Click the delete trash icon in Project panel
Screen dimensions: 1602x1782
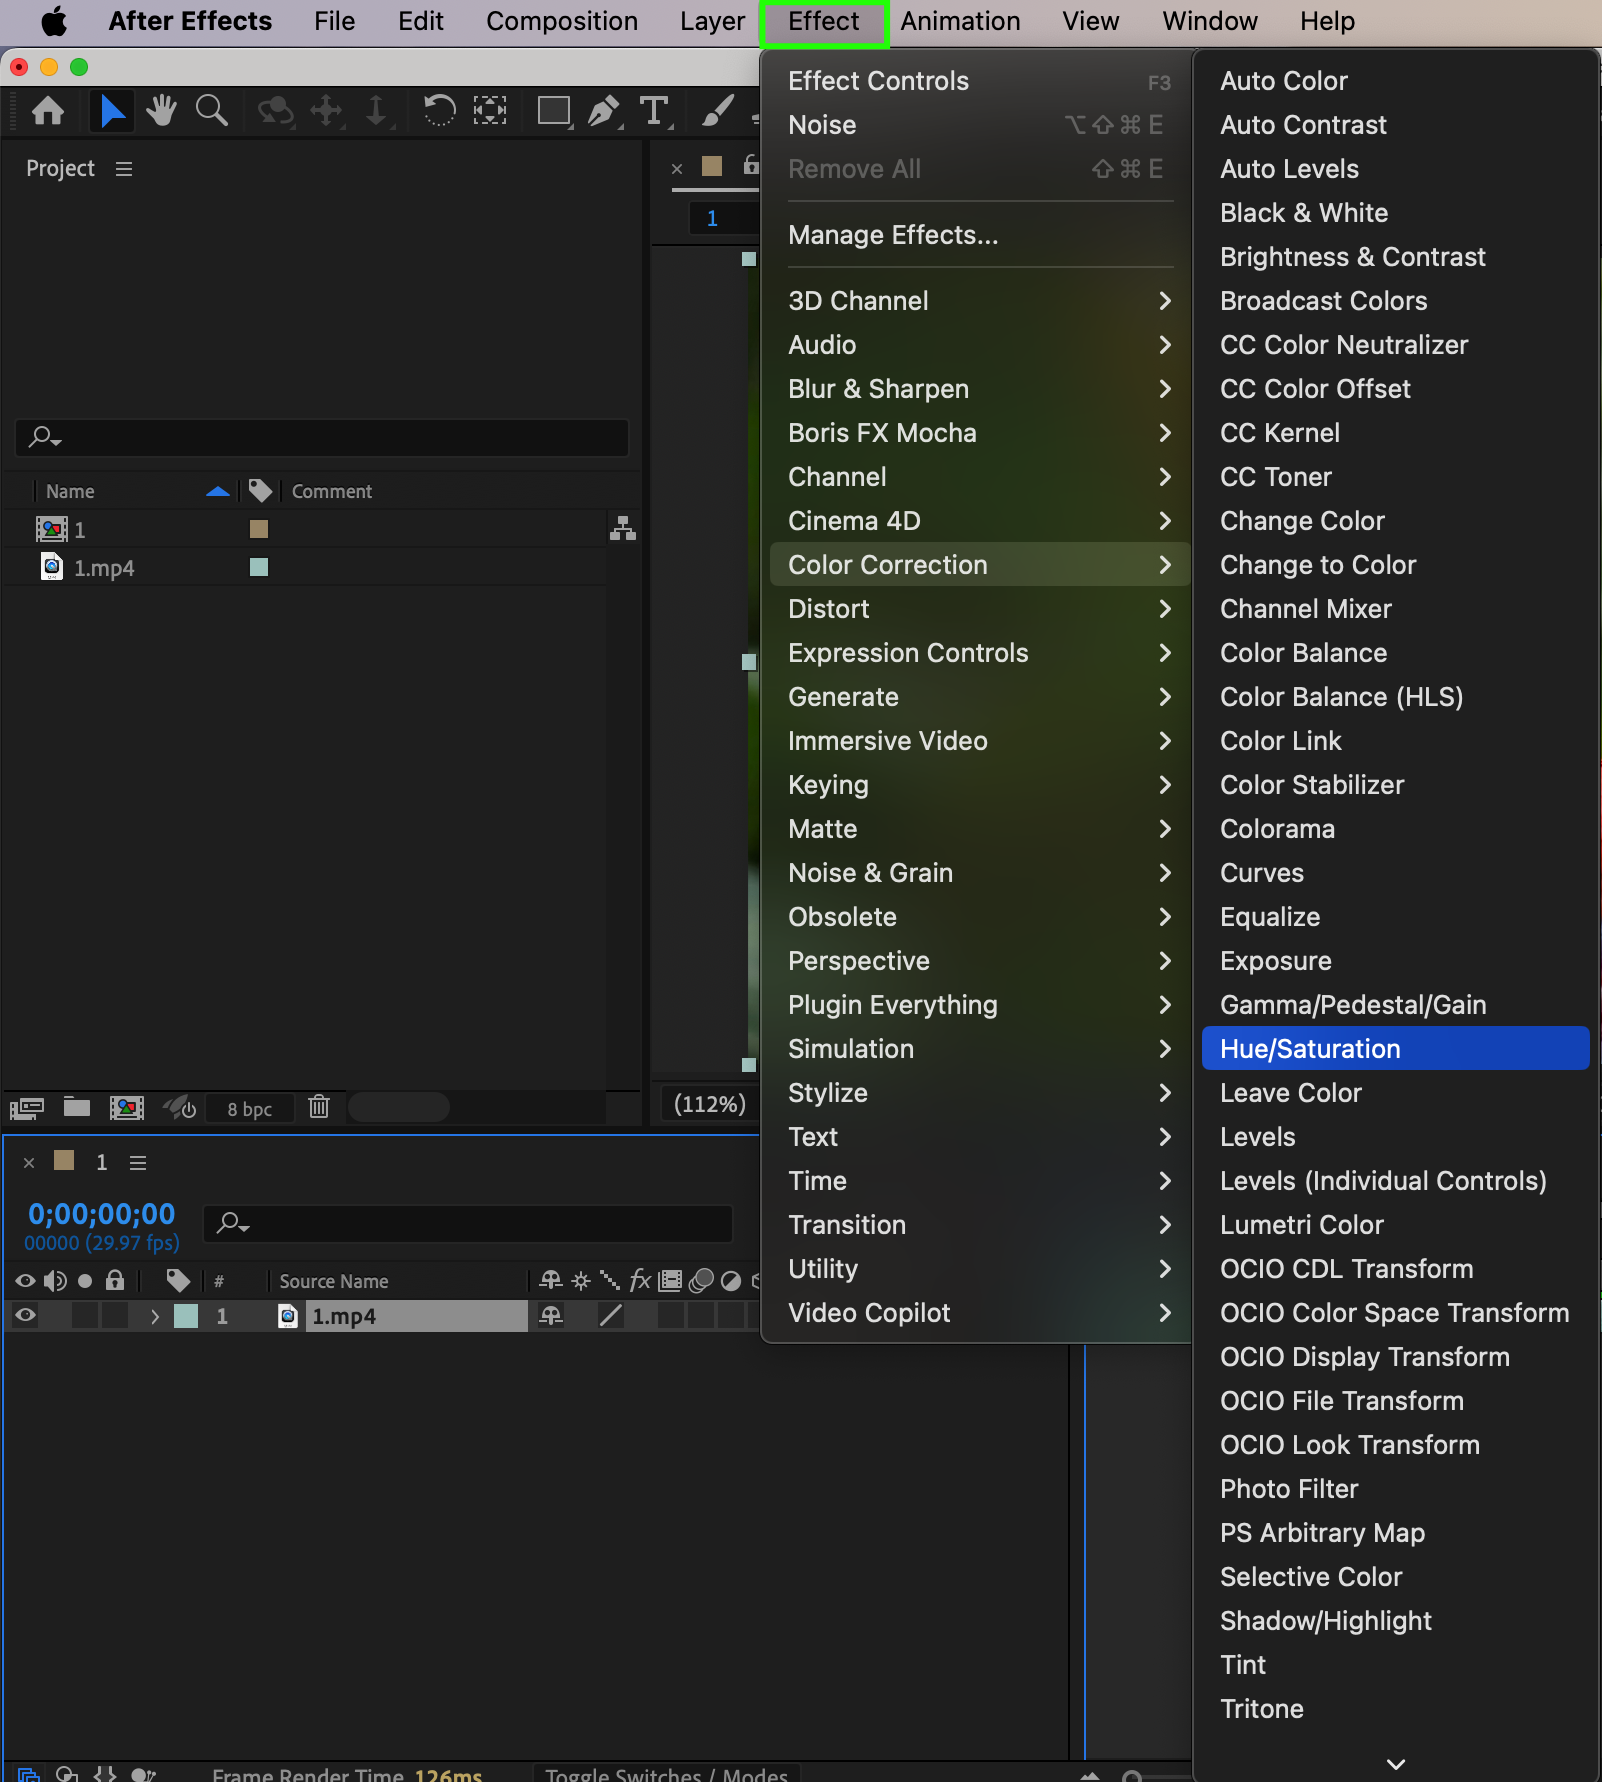[x=319, y=1107]
